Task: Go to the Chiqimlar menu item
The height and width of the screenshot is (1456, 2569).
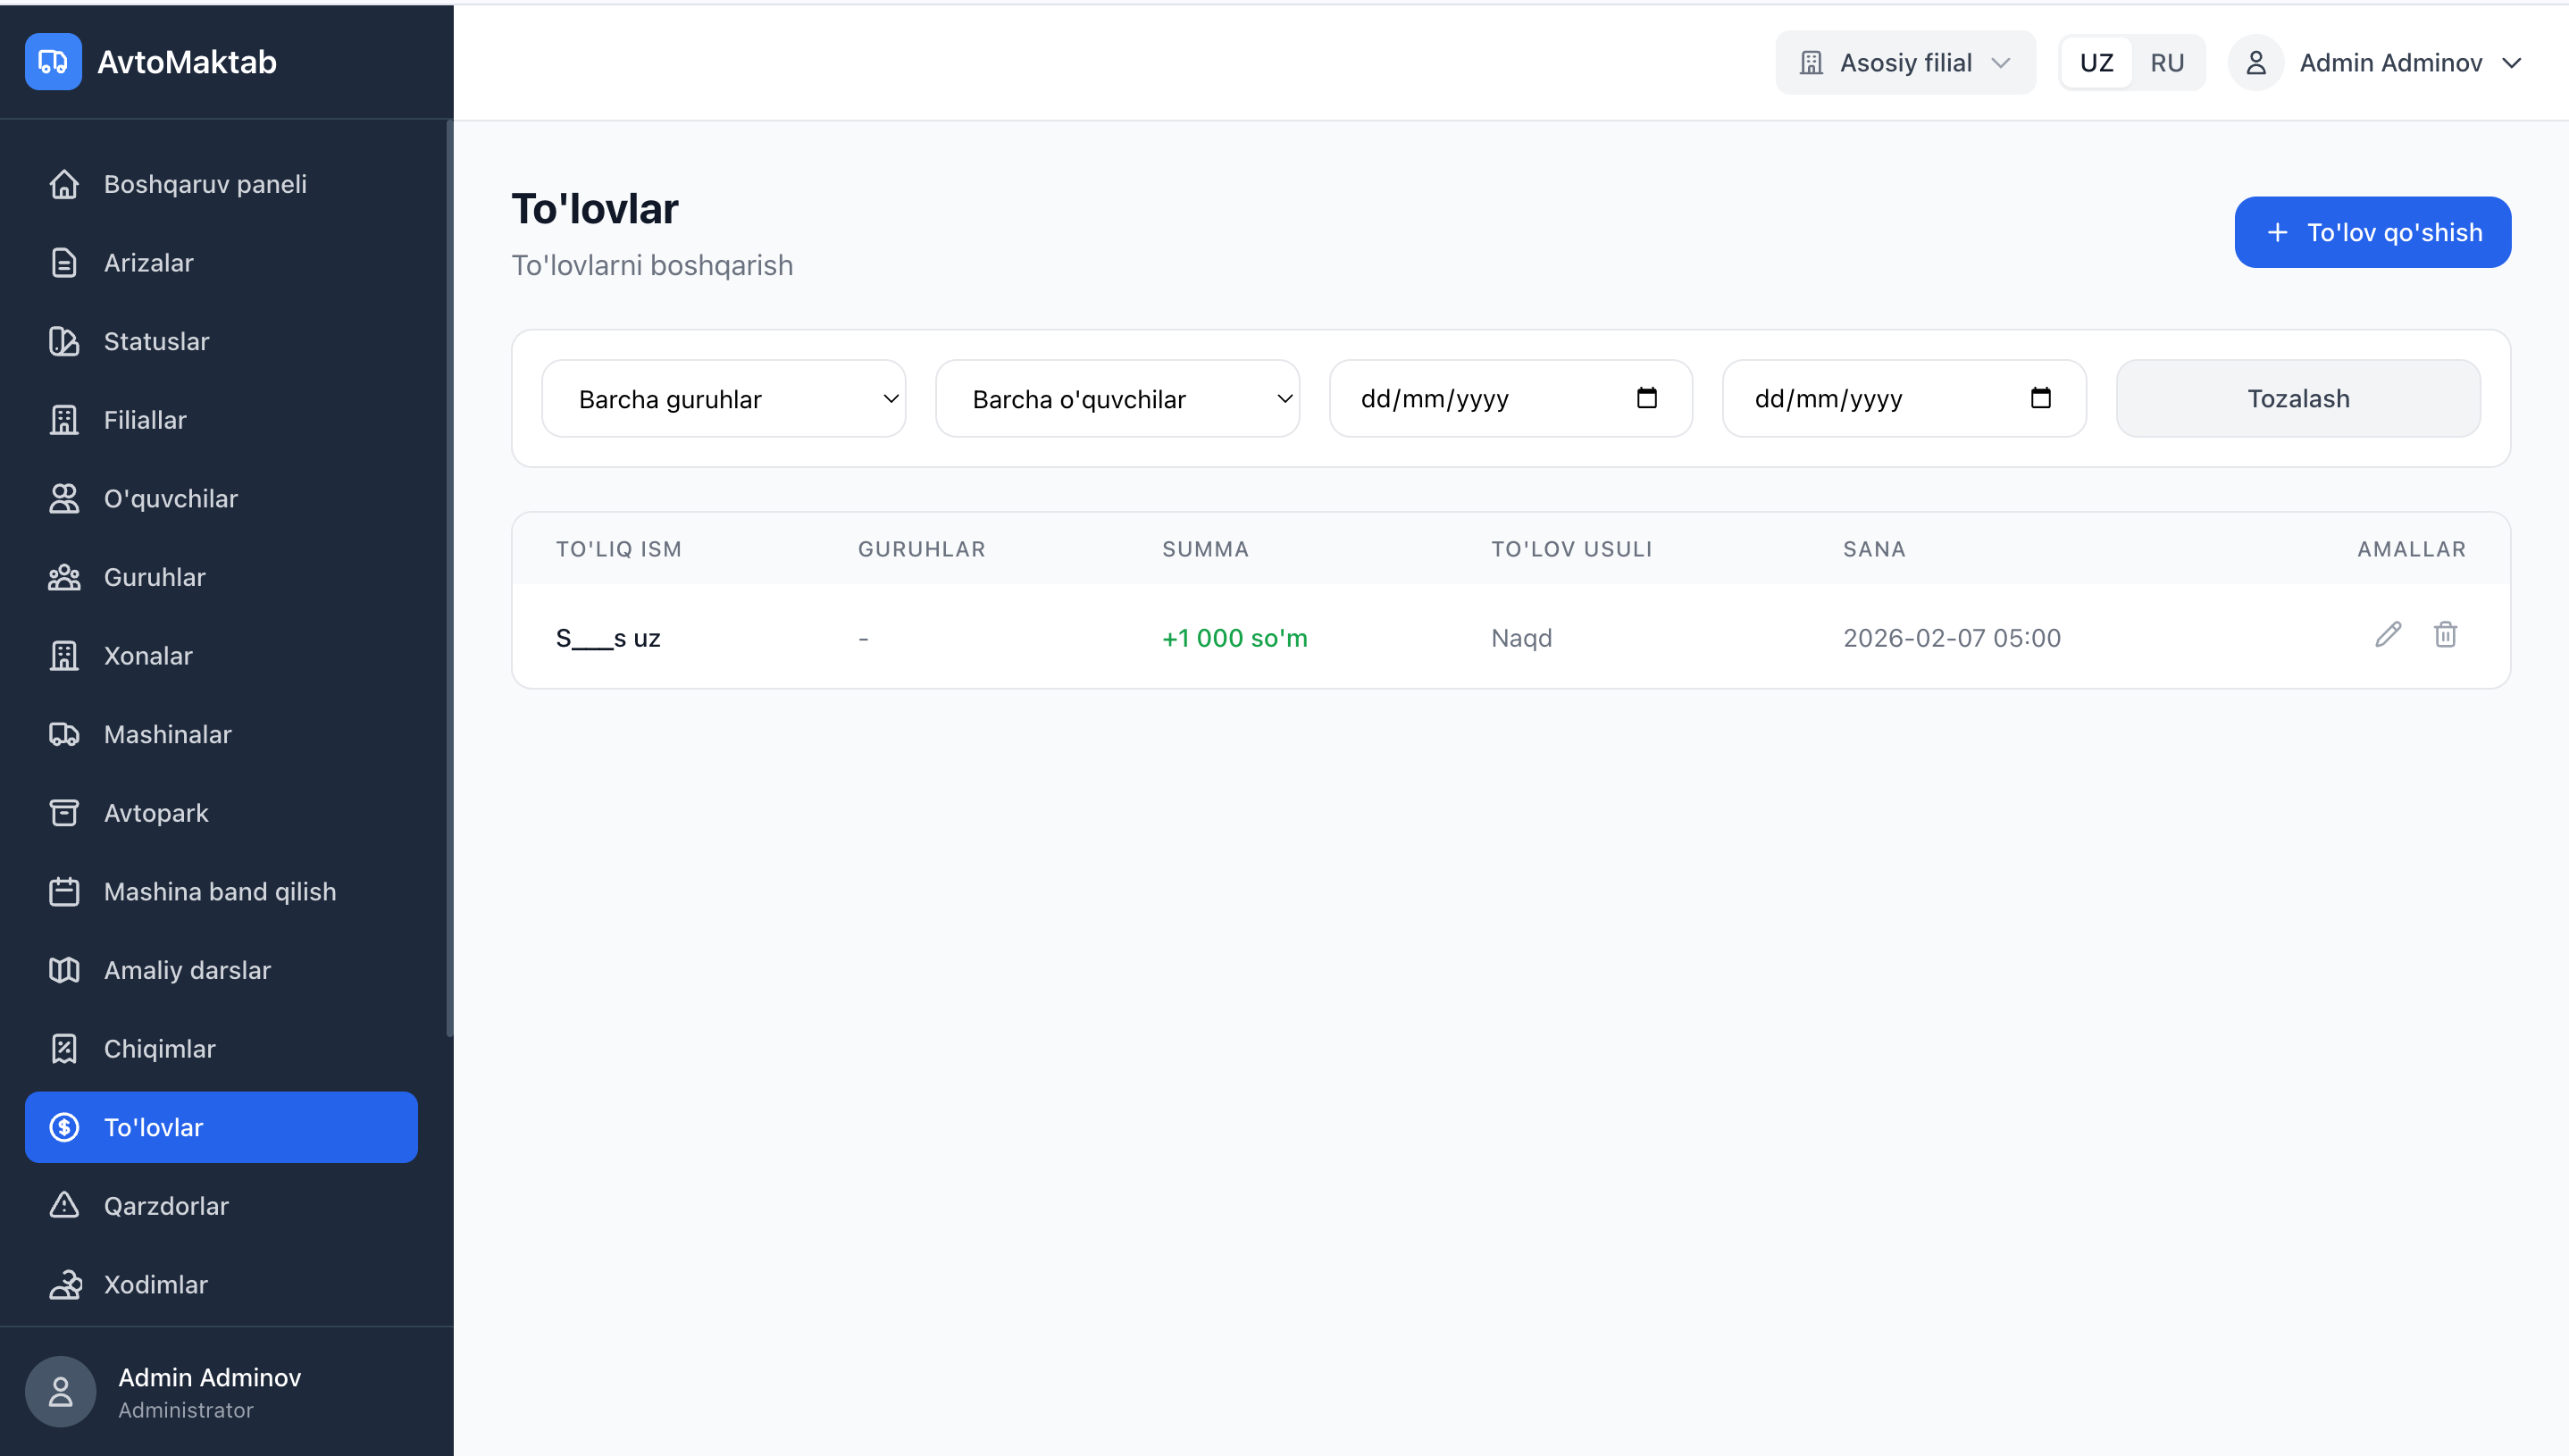Action: pos(159,1048)
